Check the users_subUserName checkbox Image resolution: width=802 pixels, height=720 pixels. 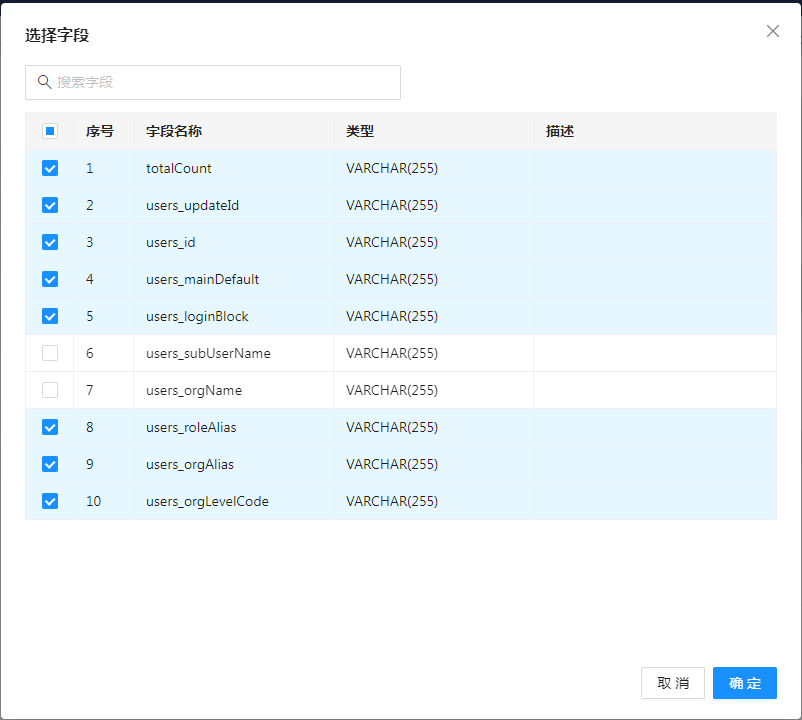tap(50, 353)
